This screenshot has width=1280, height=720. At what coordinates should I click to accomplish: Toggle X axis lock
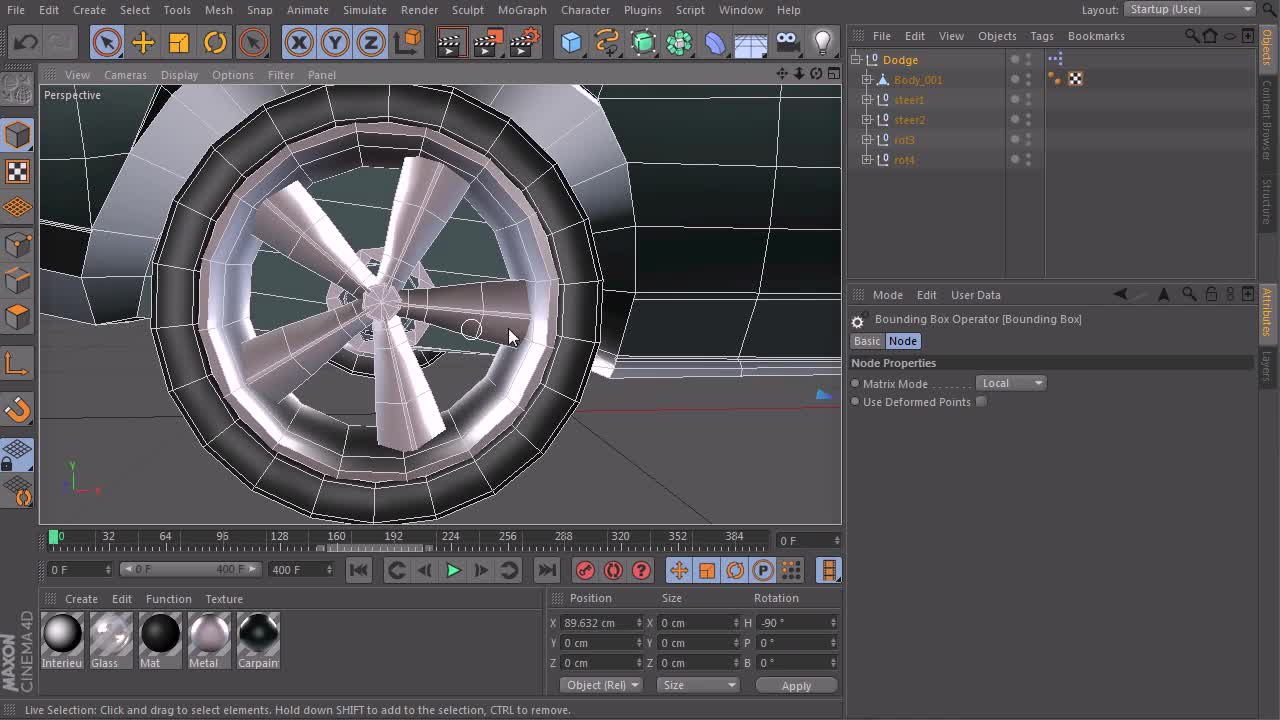coord(298,42)
